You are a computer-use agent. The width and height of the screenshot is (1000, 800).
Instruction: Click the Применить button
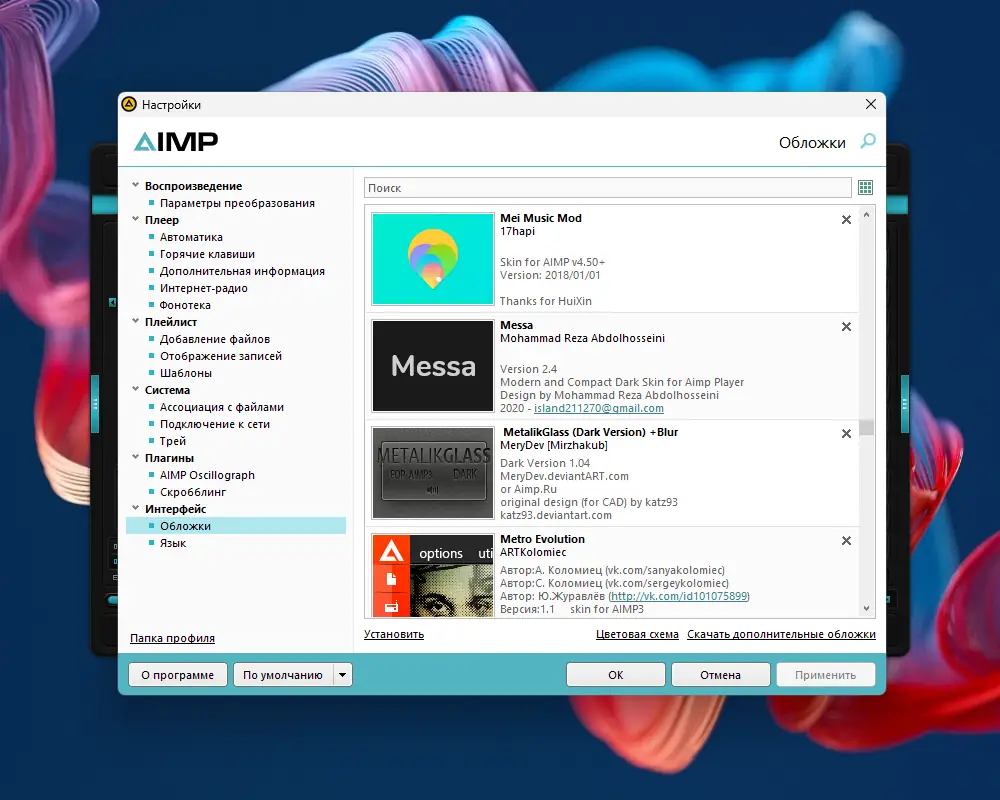825,675
